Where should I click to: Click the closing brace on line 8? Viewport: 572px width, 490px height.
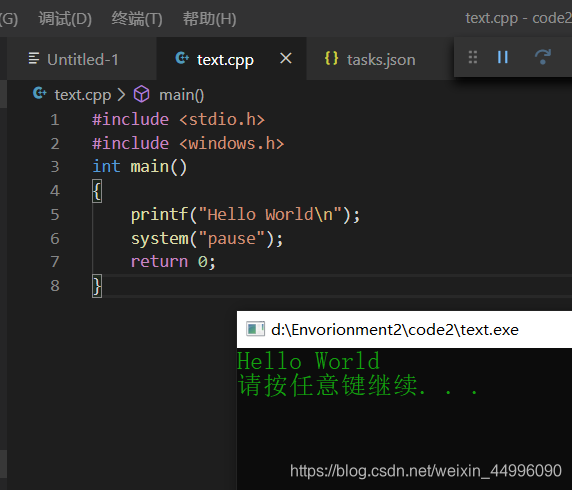(97, 286)
